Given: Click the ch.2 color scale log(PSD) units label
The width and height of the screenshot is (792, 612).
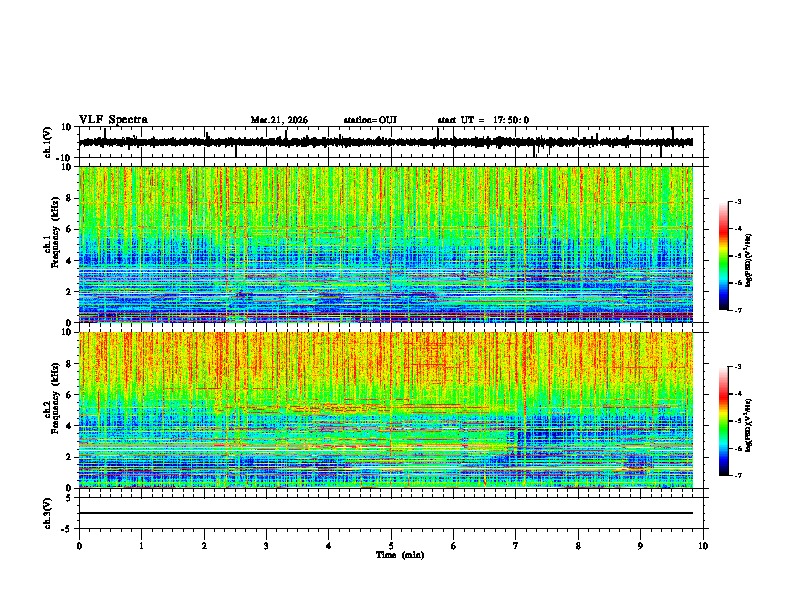Looking at the screenshot, I should pyautogui.click(x=749, y=425).
